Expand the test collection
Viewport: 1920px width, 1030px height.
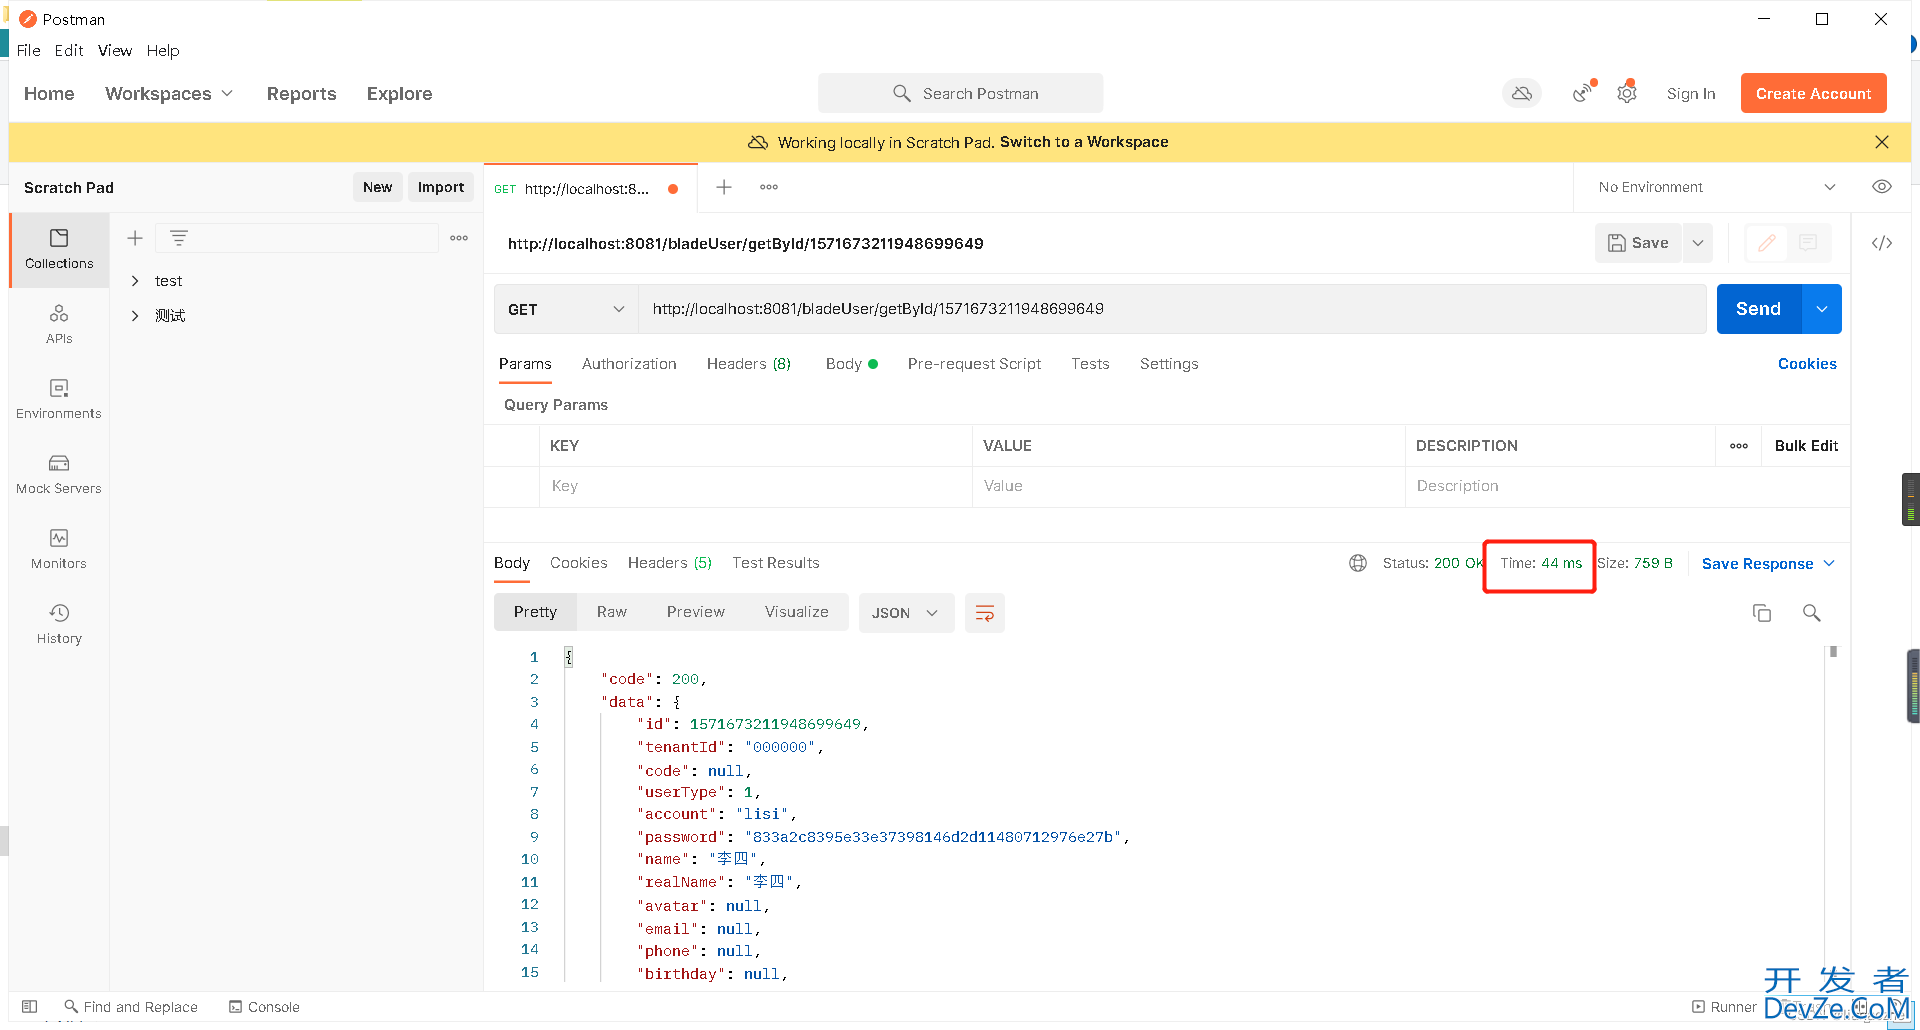click(x=135, y=281)
